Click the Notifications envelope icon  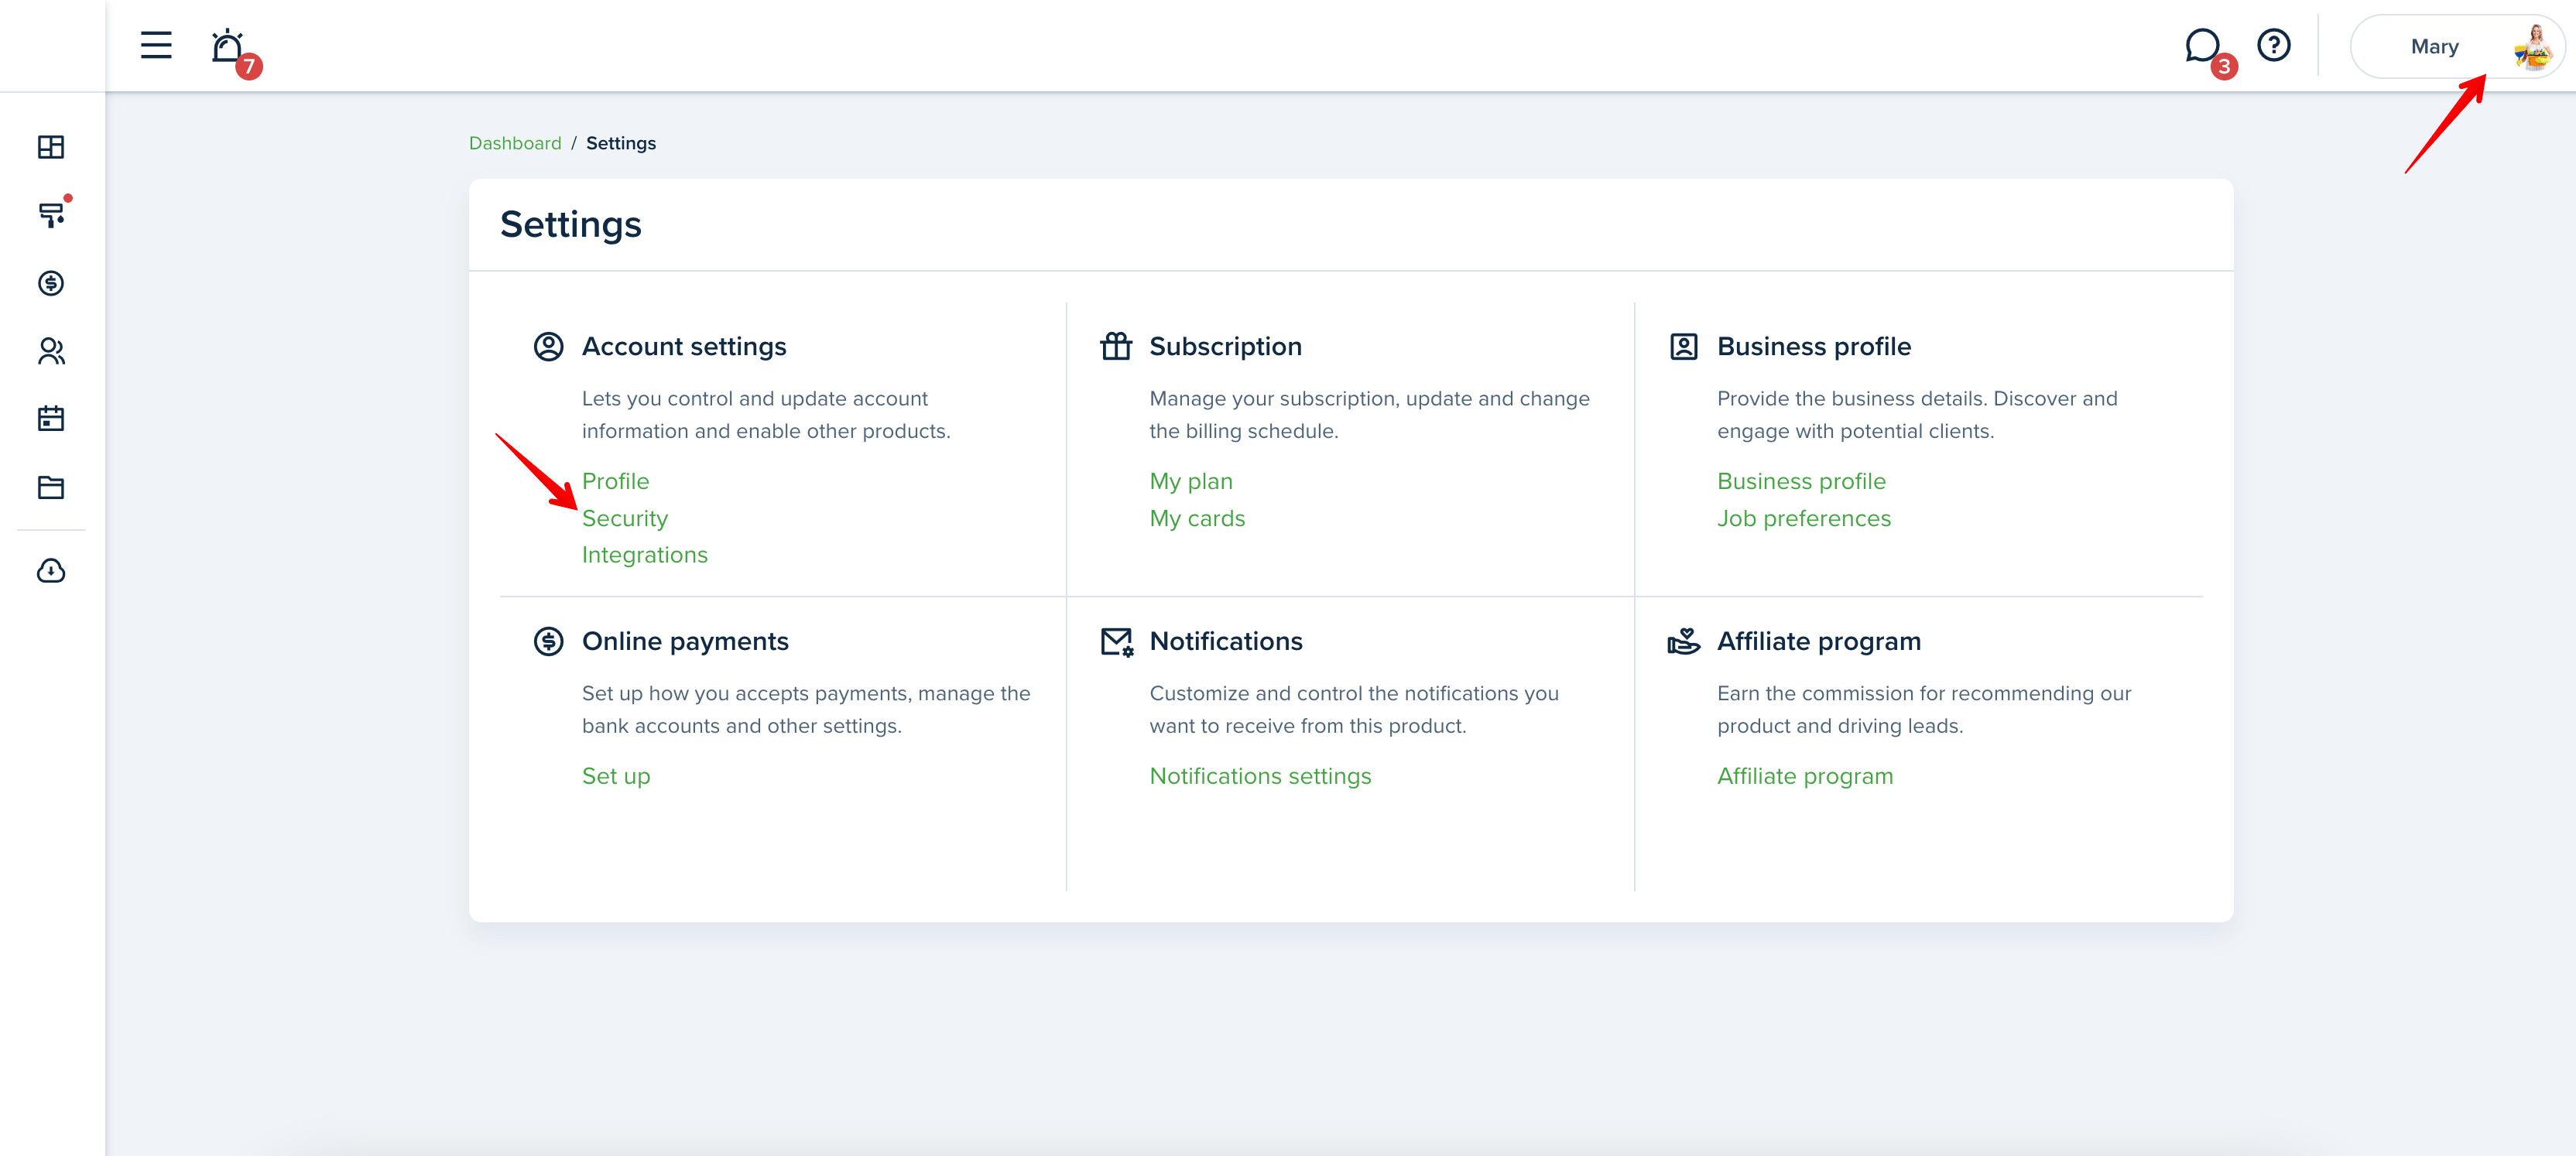(1117, 642)
